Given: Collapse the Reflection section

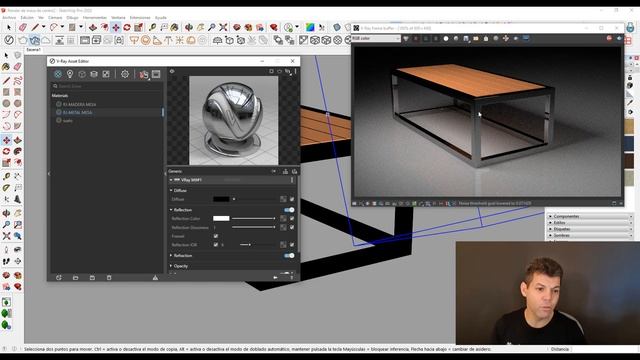Looking at the screenshot, I should pos(171,210).
